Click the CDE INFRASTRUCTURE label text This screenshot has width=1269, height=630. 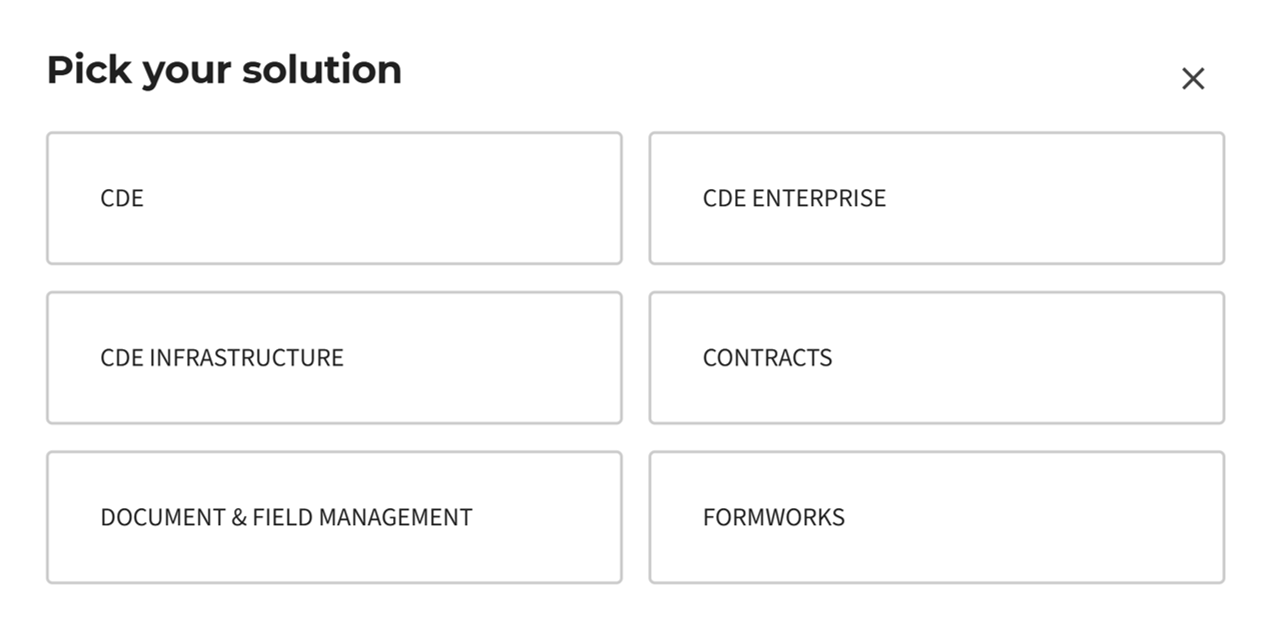(x=222, y=358)
